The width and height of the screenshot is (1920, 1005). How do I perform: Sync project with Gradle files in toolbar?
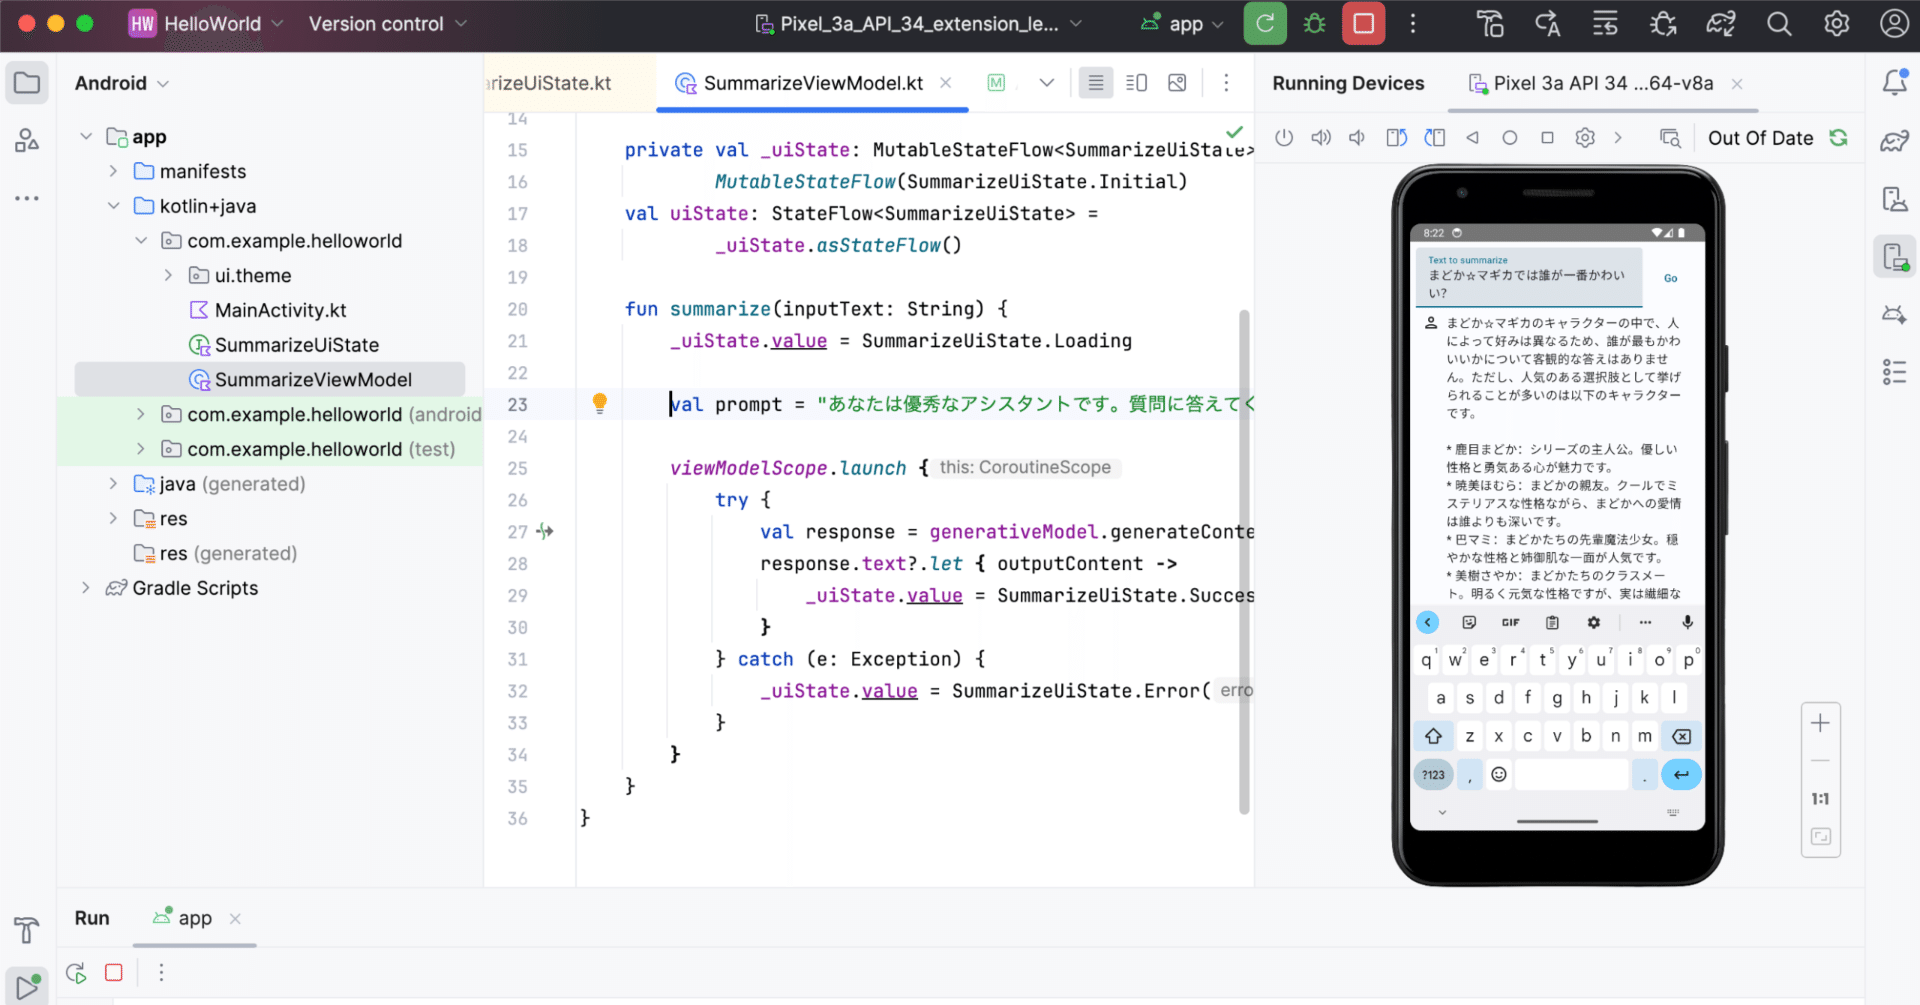point(1721,23)
